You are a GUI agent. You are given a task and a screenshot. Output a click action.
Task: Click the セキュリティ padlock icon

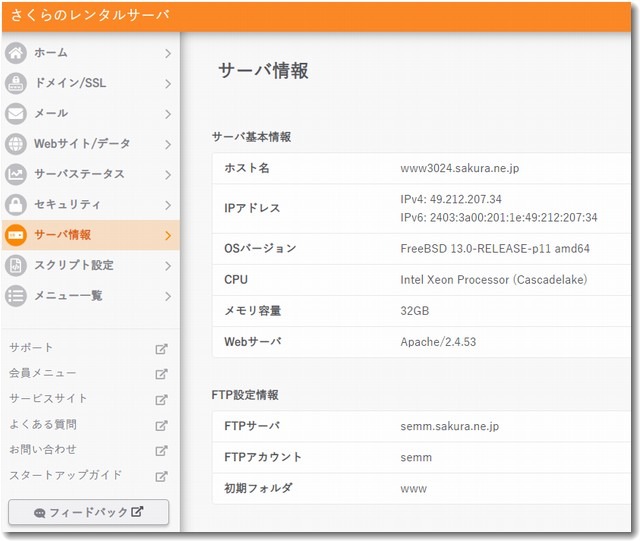pos(16,205)
